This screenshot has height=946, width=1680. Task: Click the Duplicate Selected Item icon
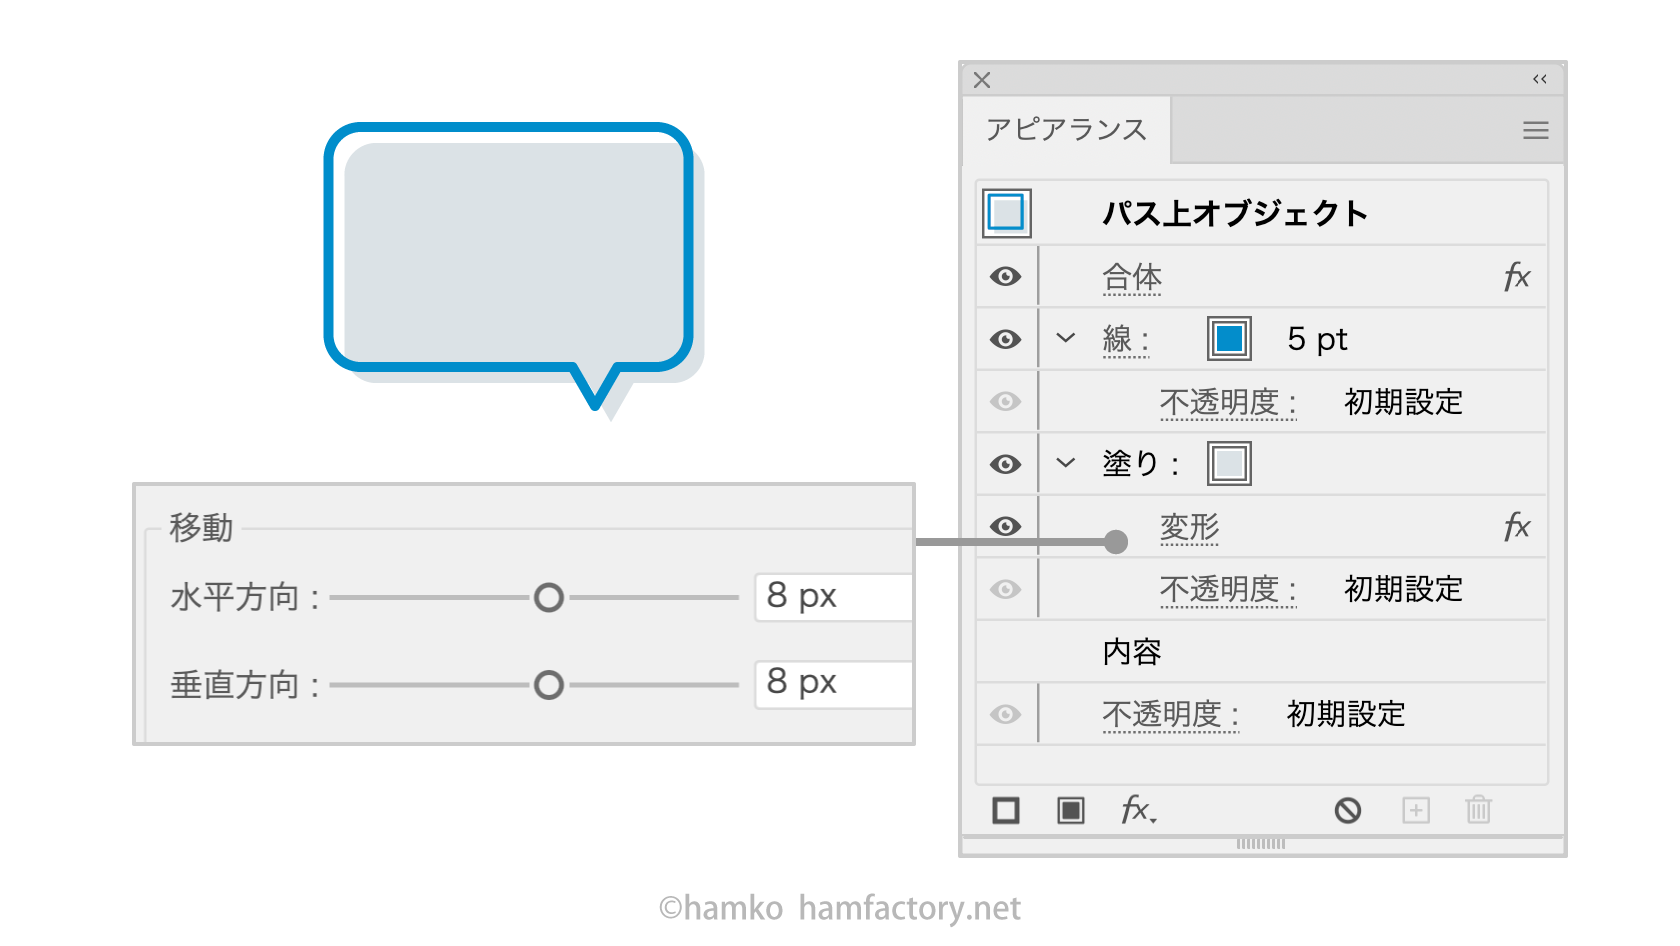(x=1415, y=810)
